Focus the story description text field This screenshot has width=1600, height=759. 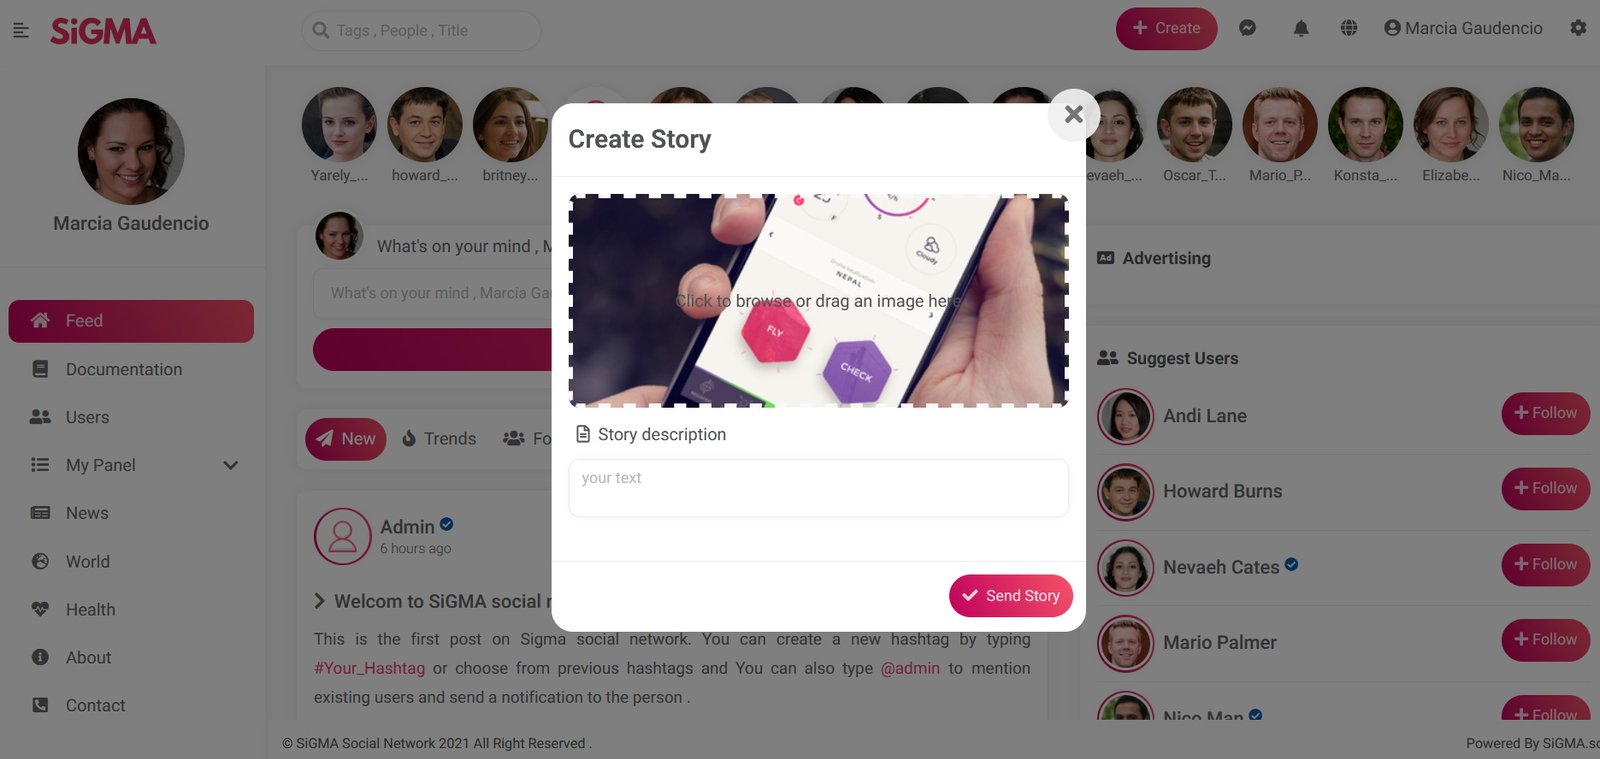pos(819,488)
